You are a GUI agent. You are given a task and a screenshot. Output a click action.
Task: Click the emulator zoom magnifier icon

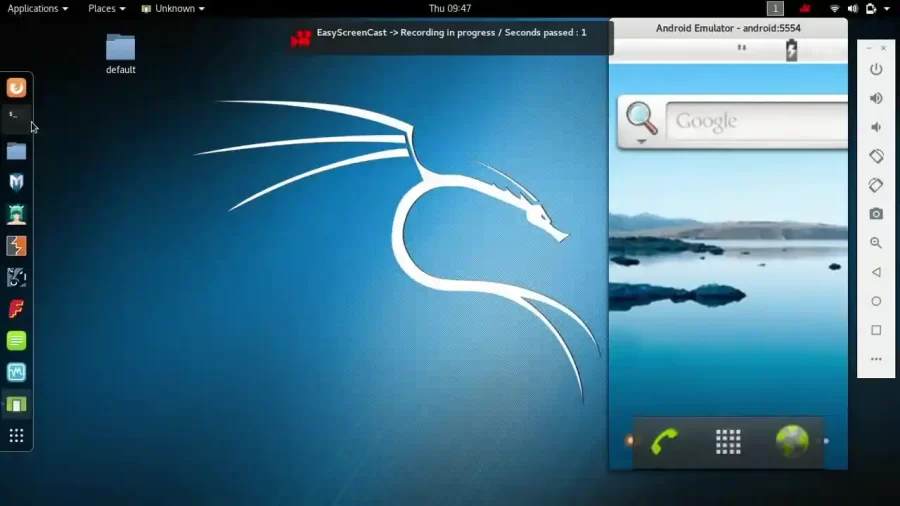876,243
